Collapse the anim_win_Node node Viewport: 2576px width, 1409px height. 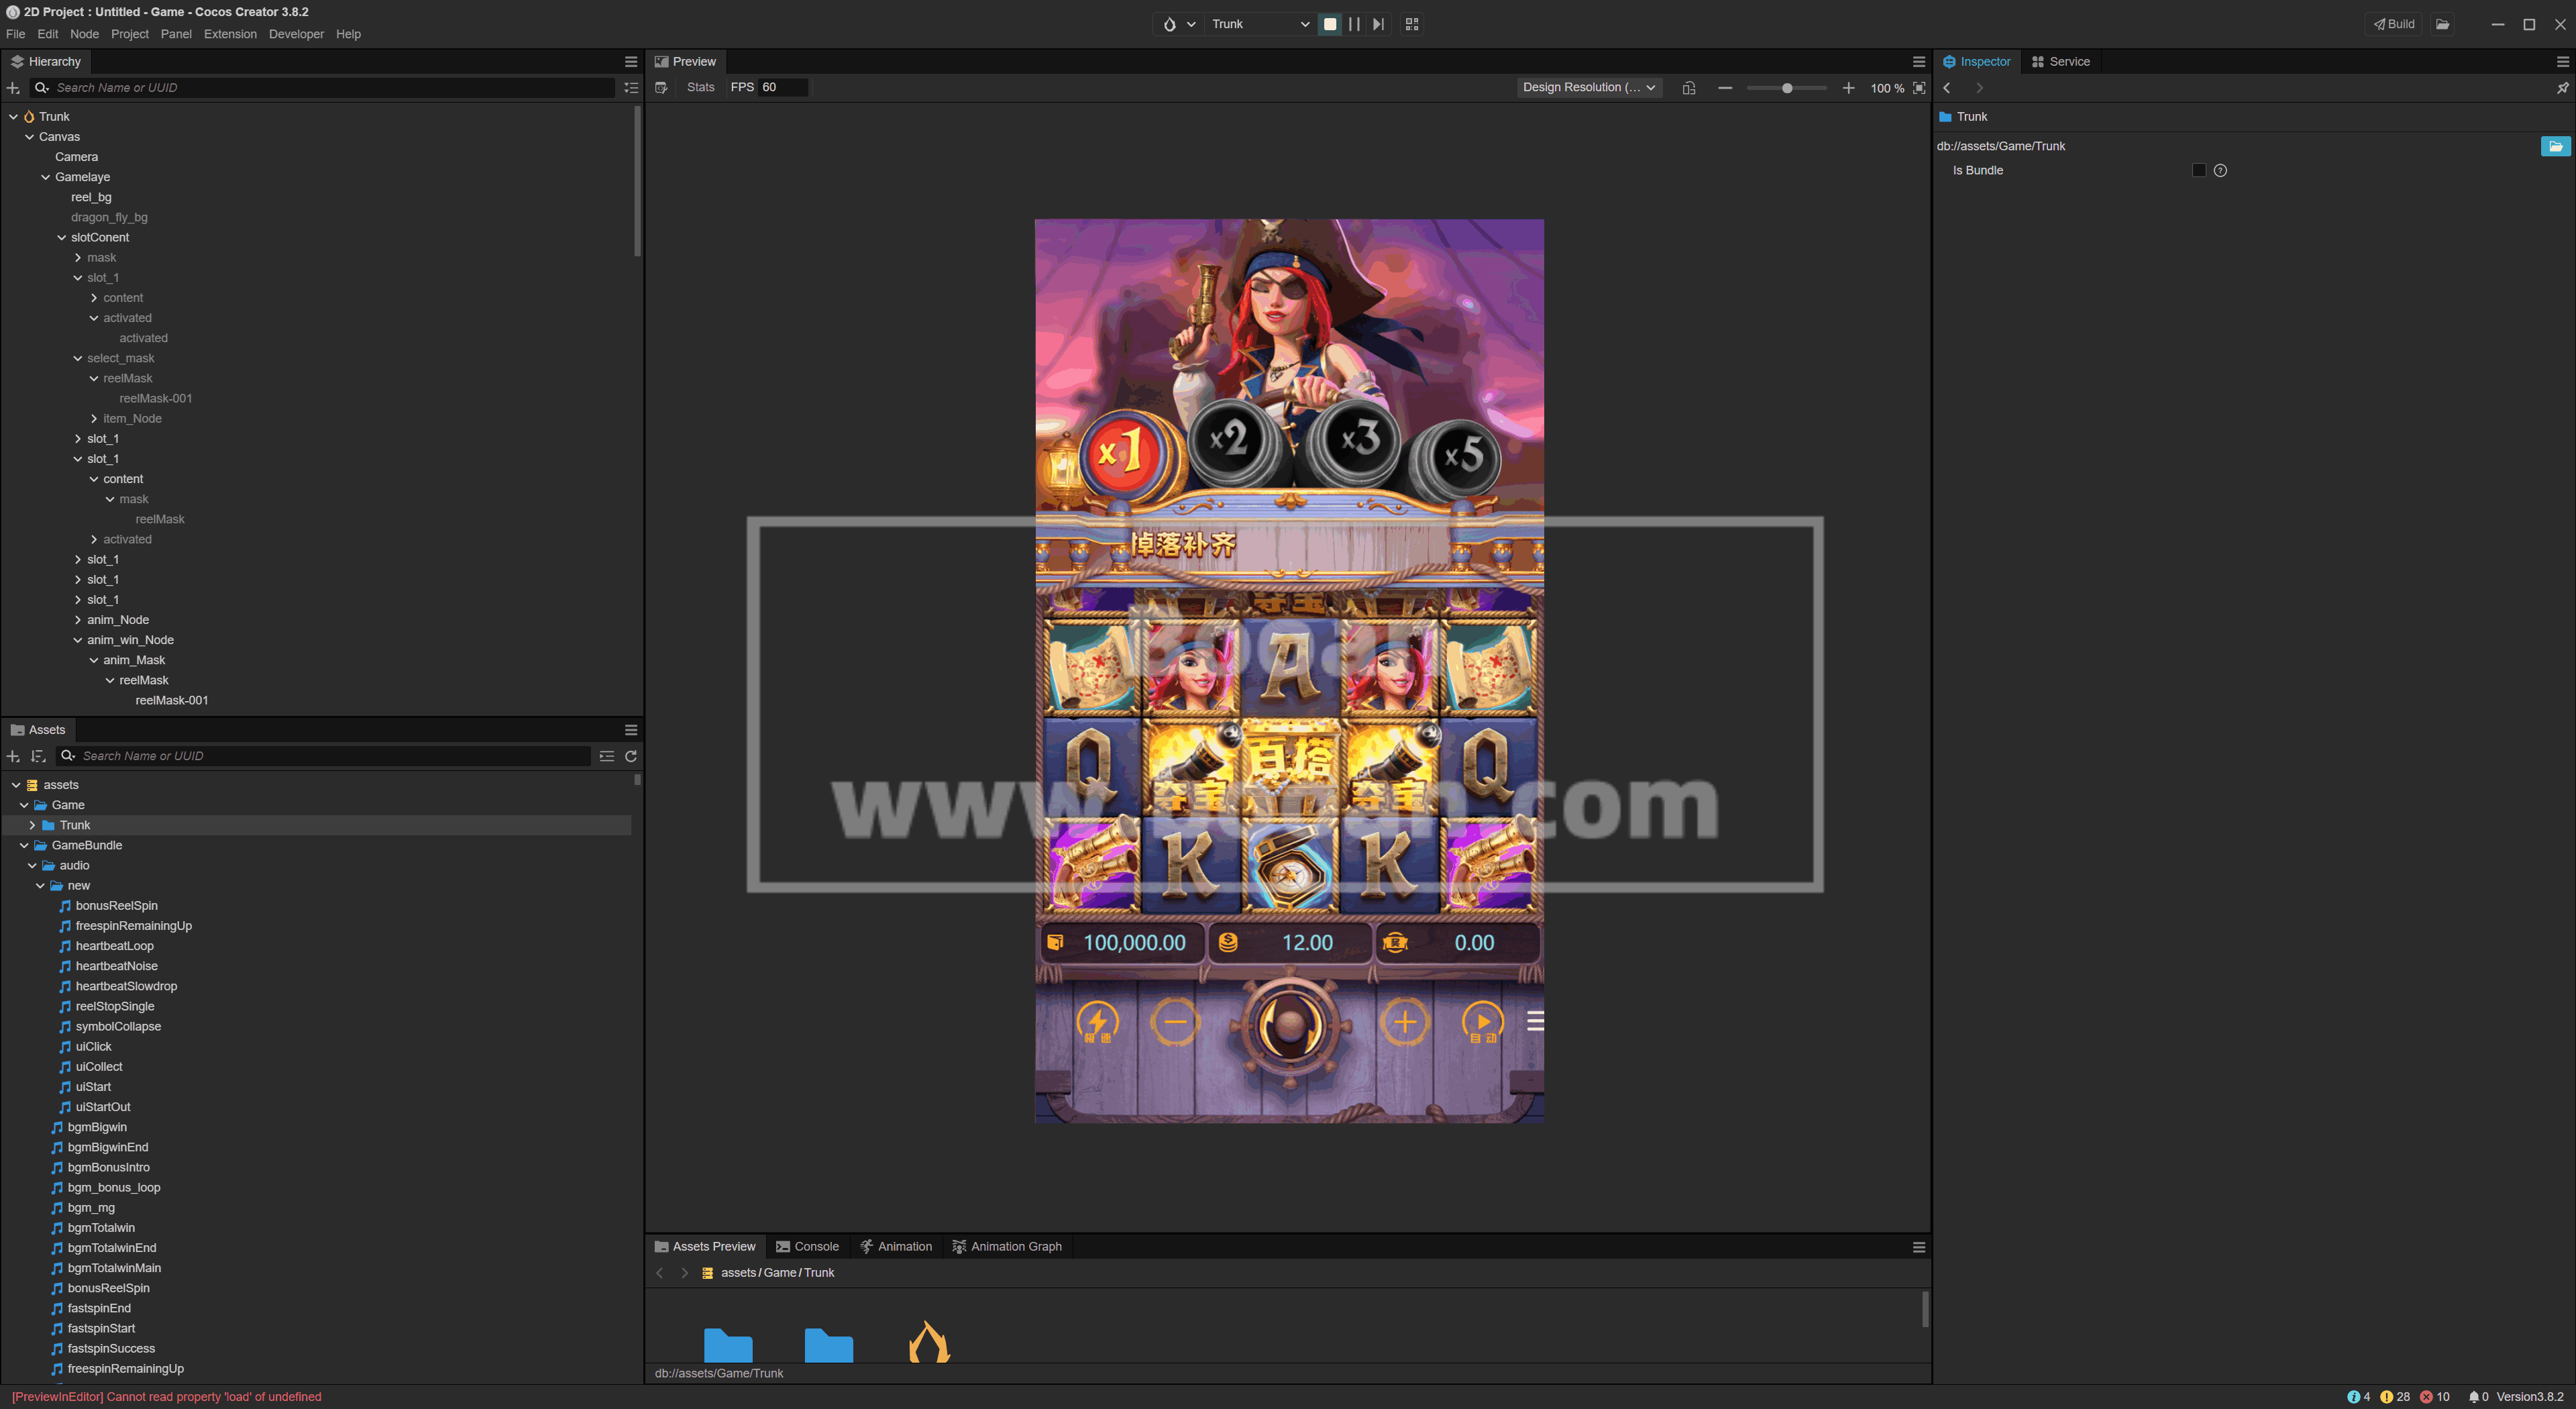click(x=77, y=640)
